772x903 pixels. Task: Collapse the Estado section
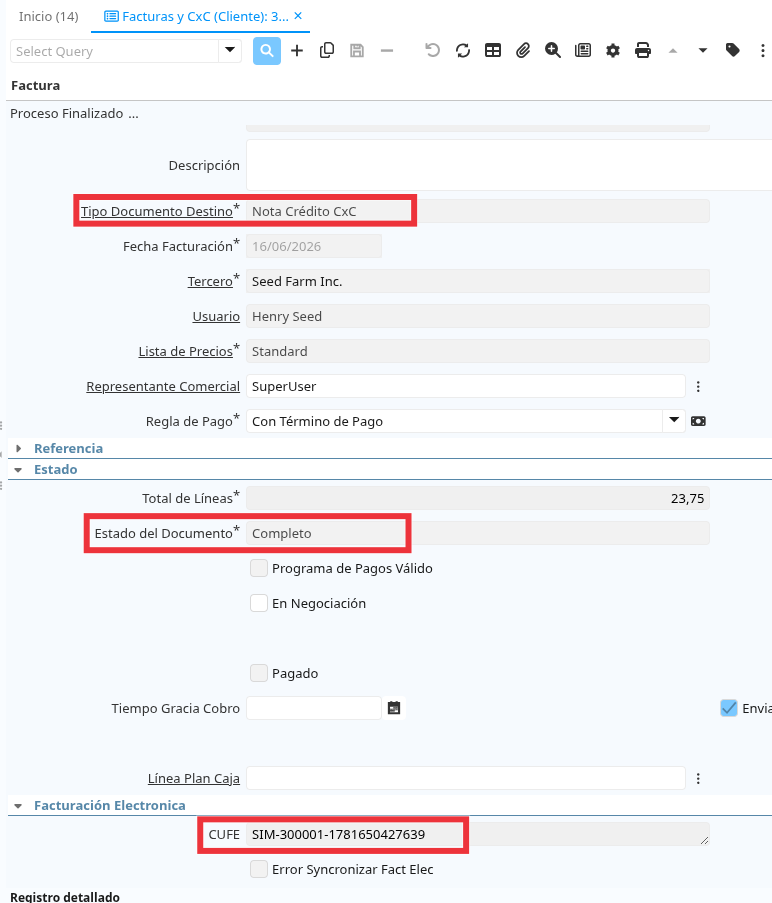18,469
